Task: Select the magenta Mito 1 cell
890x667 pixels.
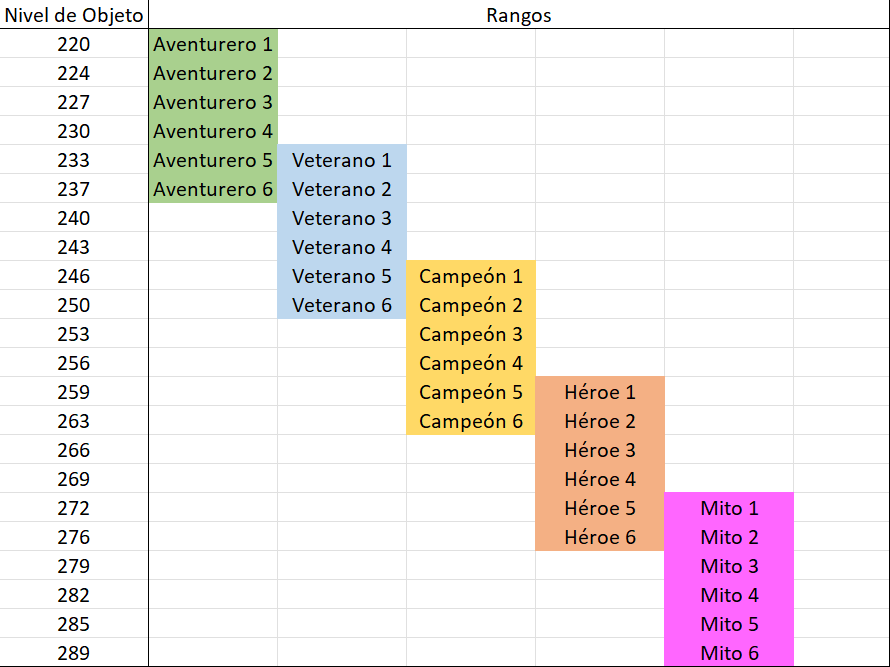Action: click(x=729, y=508)
